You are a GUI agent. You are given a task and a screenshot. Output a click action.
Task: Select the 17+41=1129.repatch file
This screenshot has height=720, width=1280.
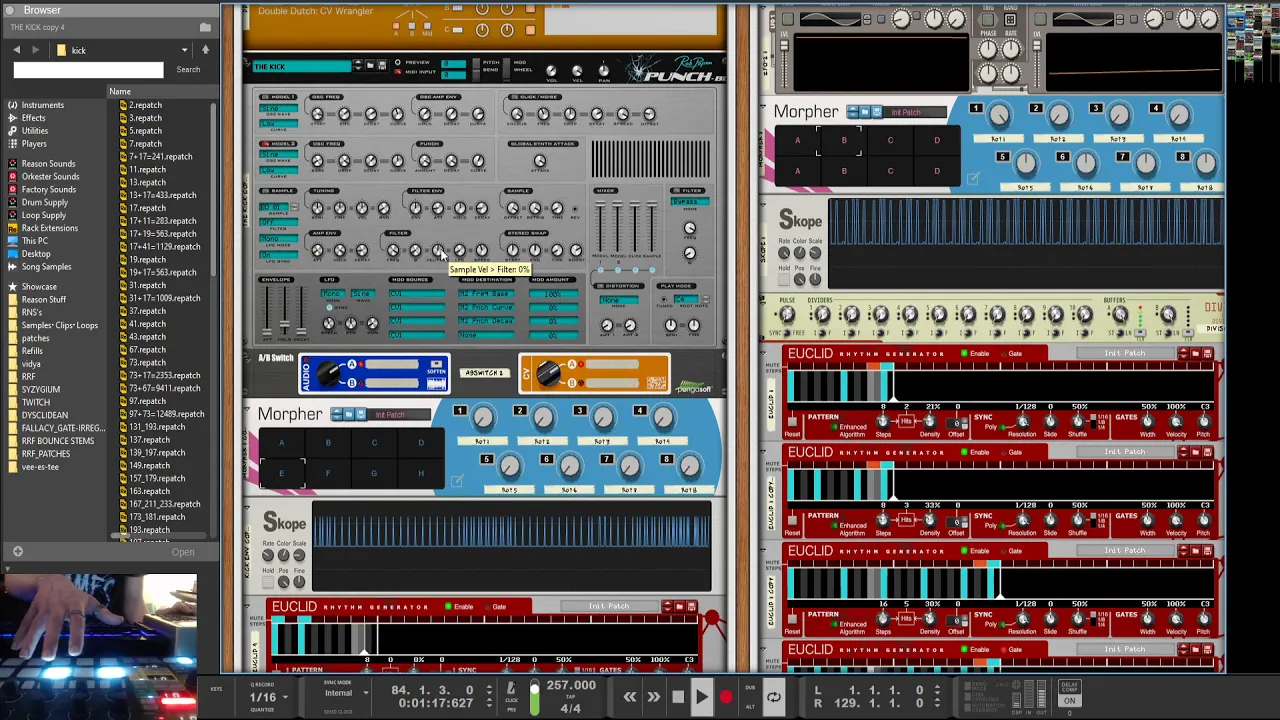164,247
